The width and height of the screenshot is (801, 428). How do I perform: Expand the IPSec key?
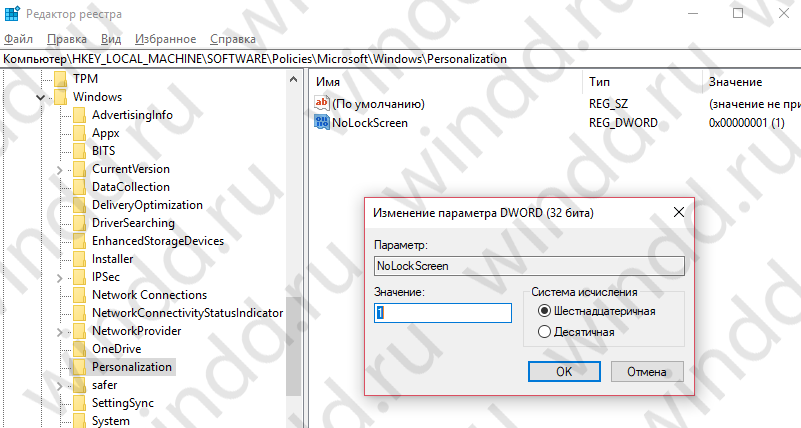[60, 278]
